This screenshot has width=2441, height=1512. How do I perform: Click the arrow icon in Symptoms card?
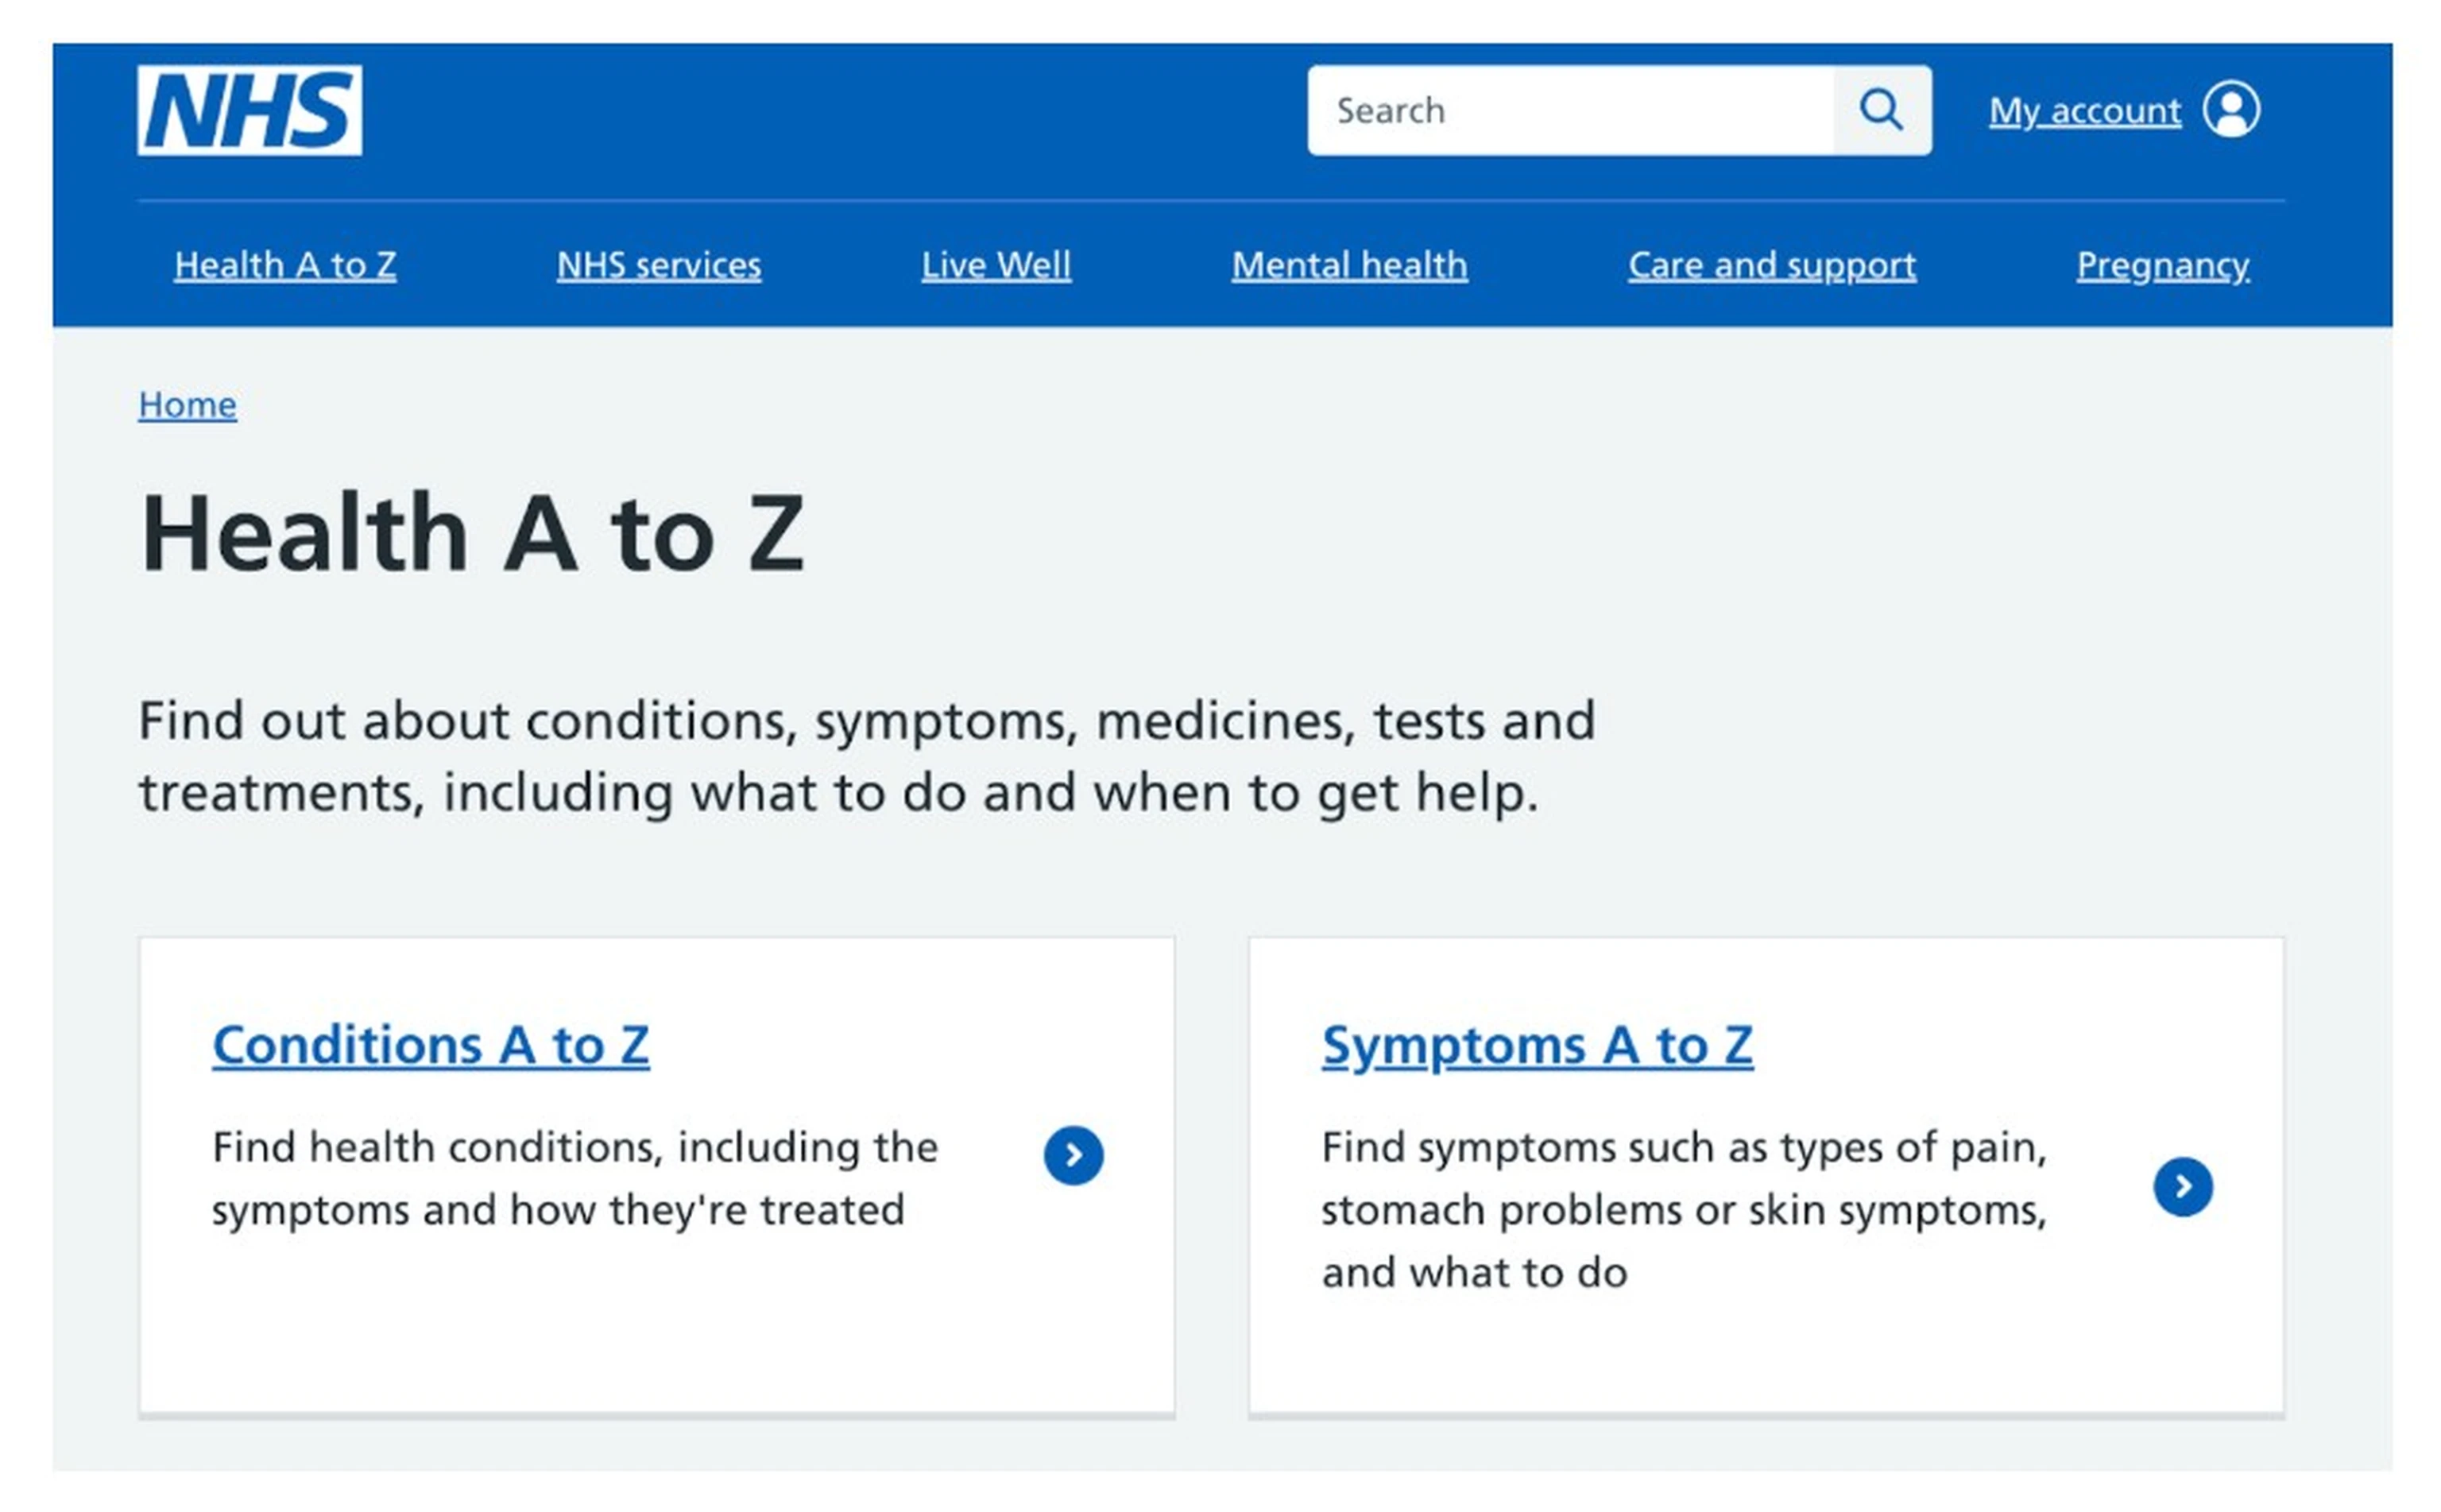click(x=2182, y=1187)
